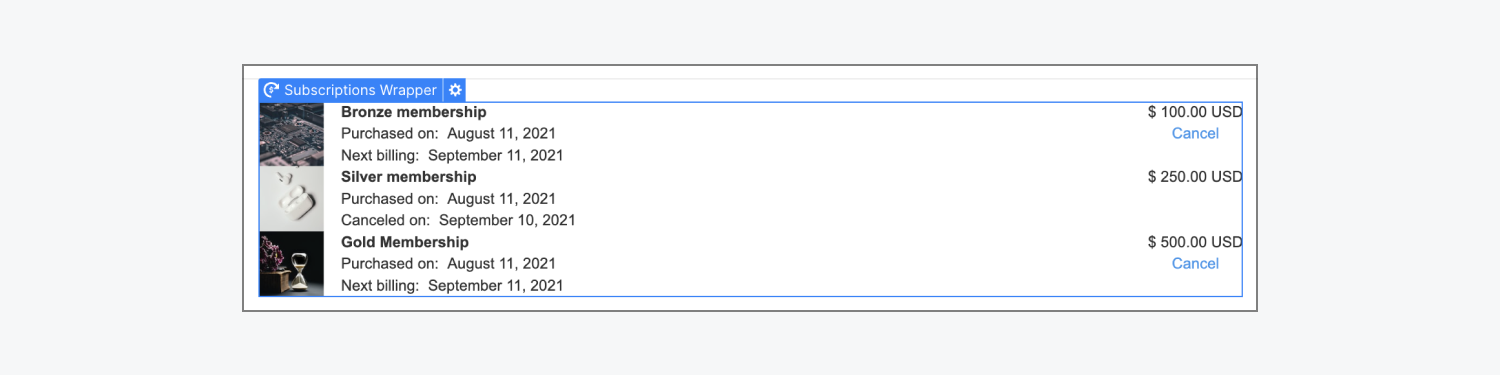Cancel the Bronze membership subscription
The image size is (1500, 375).
coord(1195,133)
